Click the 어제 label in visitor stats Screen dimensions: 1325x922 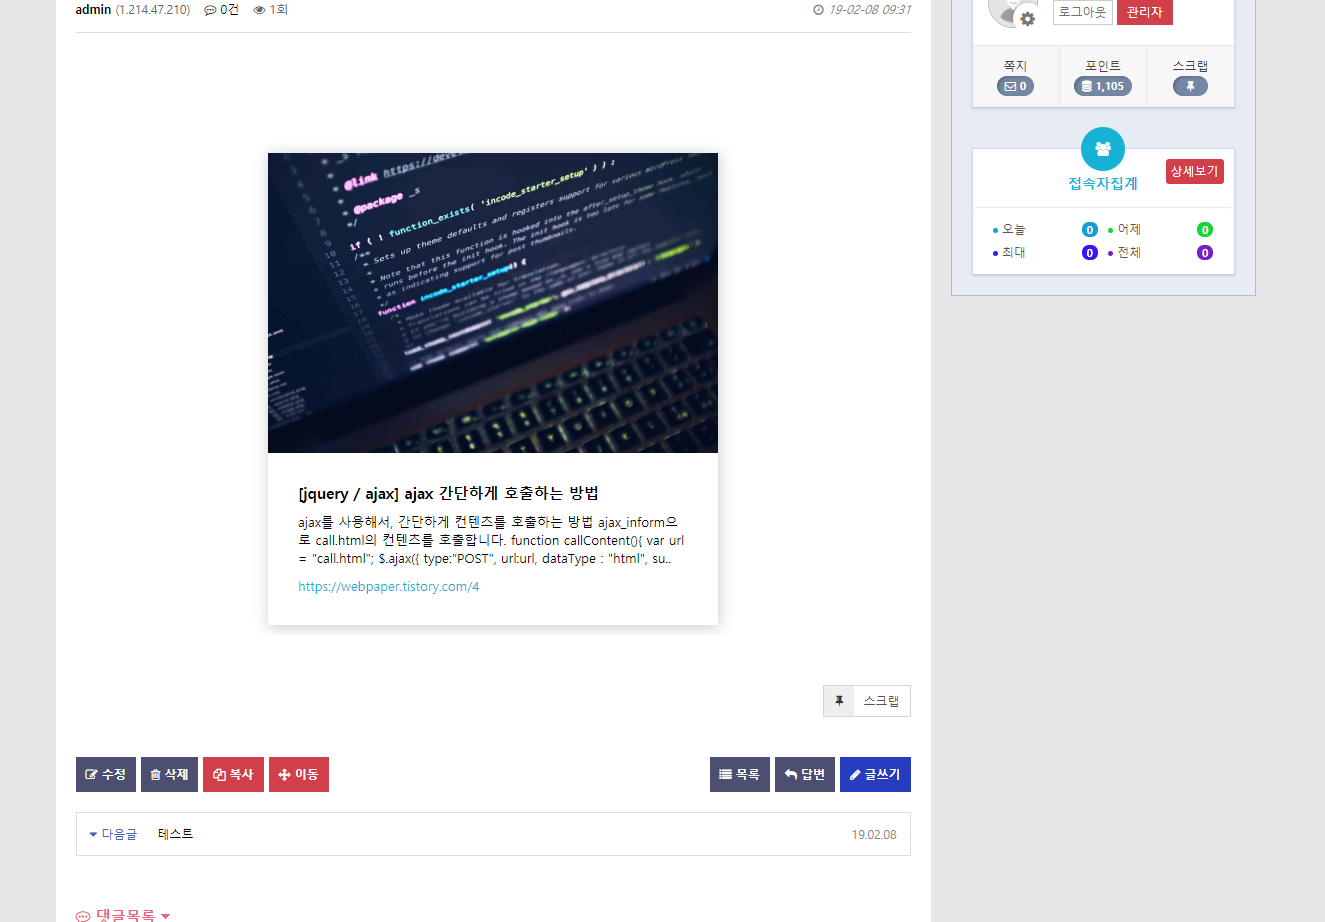pyautogui.click(x=1129, y=230)
